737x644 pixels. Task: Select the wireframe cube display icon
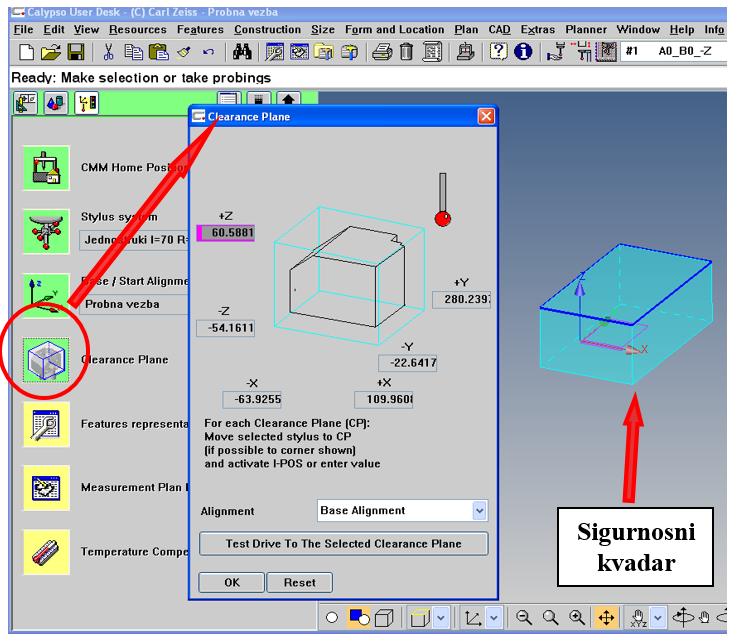(x=384, y=618)
